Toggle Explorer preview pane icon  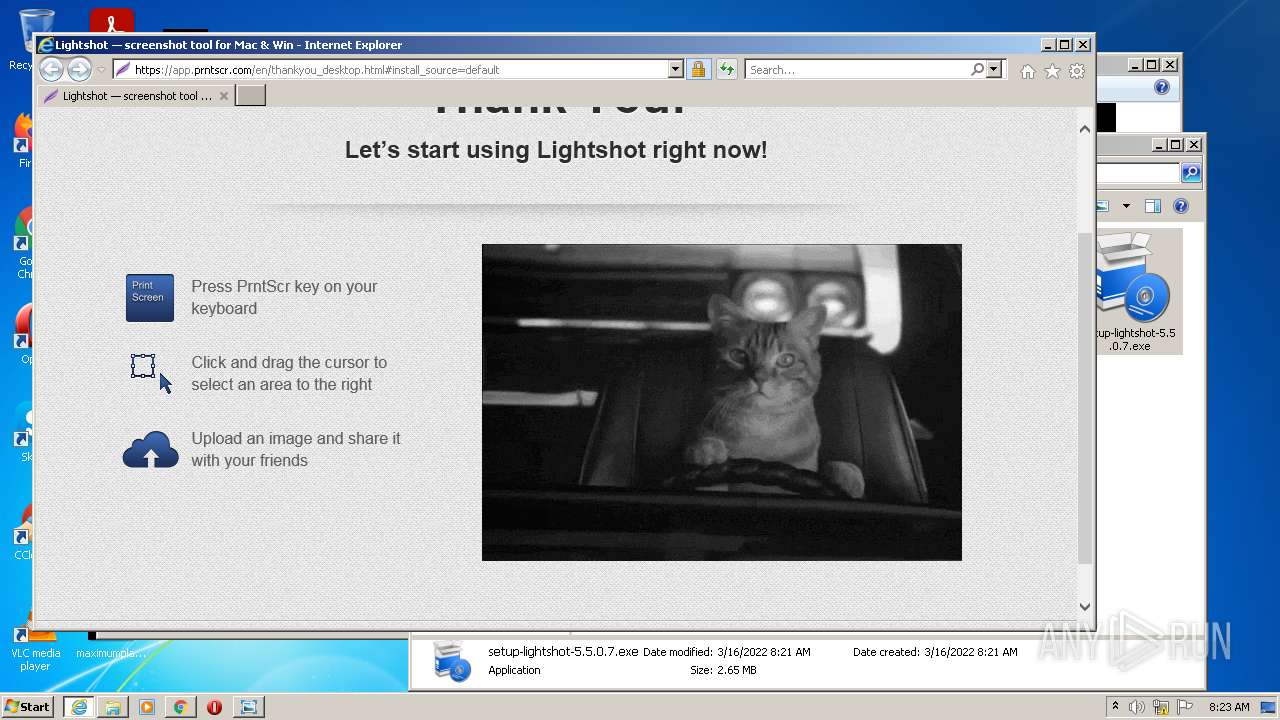[1153, 206]
